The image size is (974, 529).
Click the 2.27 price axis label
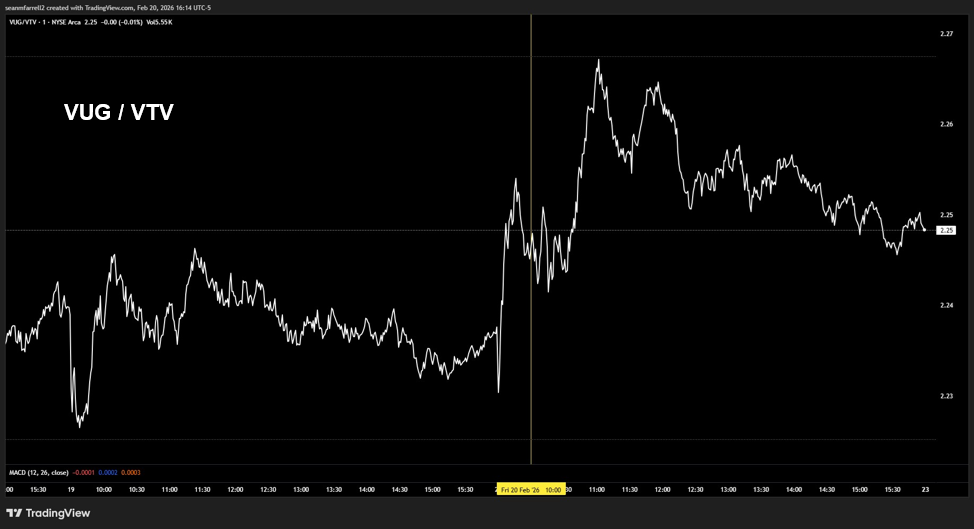click(x=946, y=34)
